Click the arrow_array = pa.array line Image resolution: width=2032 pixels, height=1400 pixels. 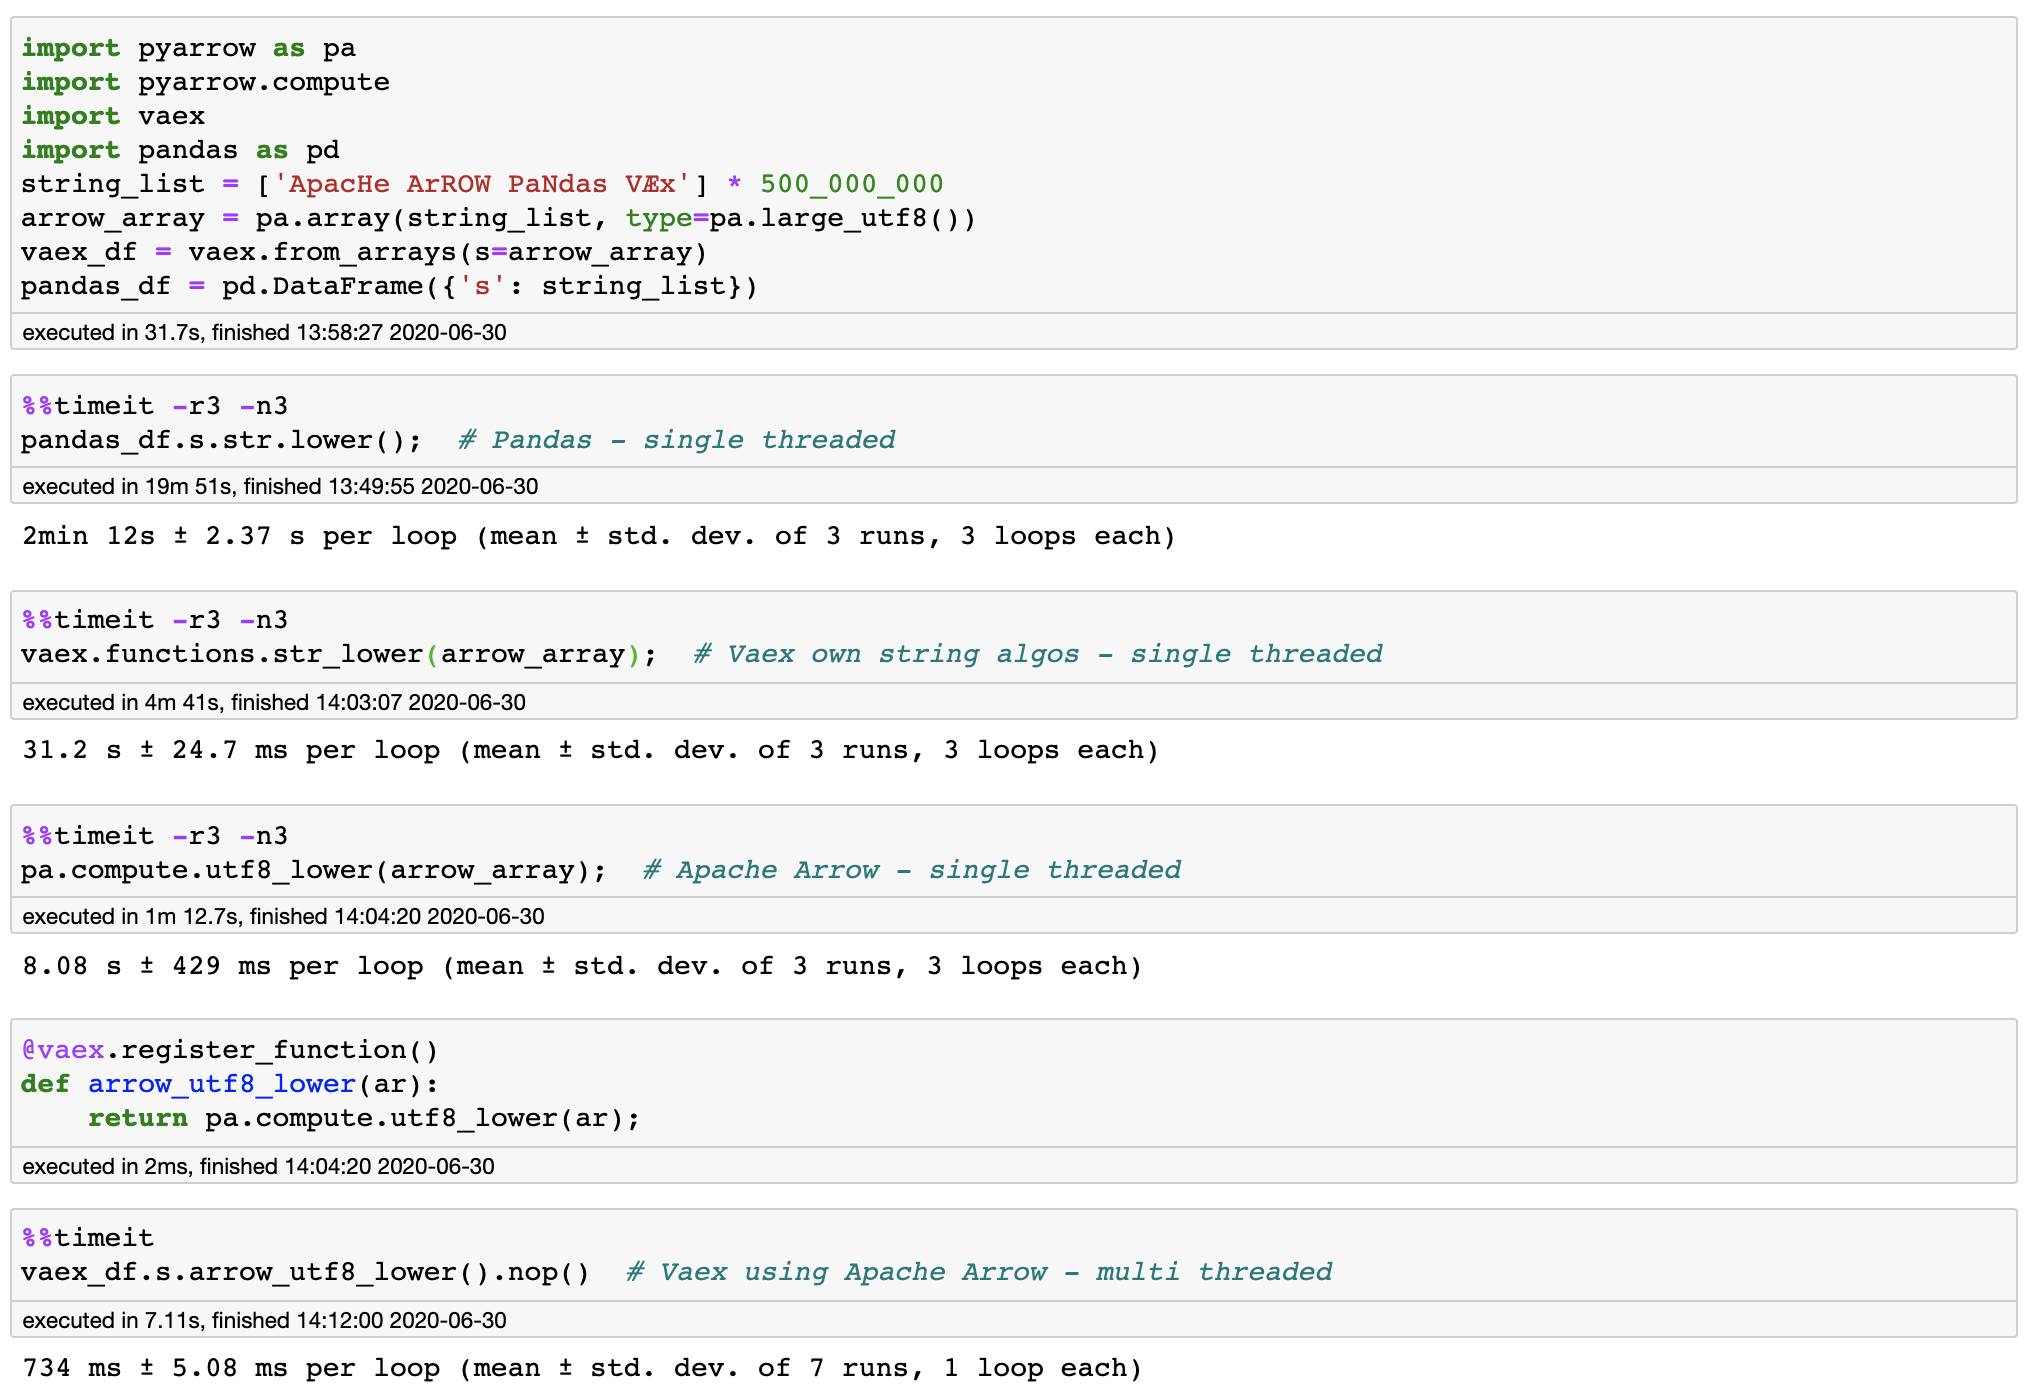click(x=498, y=218)
